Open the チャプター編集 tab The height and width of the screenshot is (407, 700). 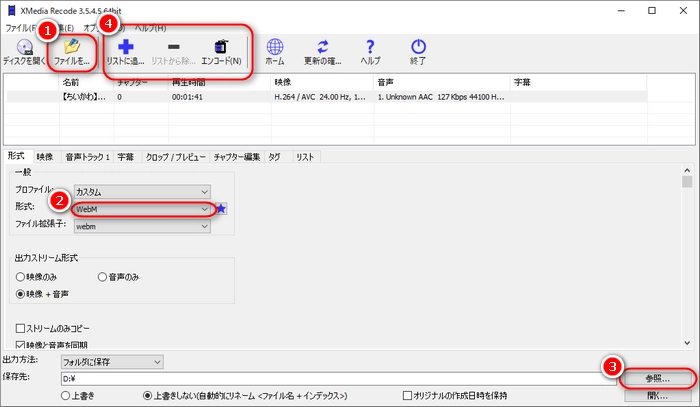coord(236,157)
